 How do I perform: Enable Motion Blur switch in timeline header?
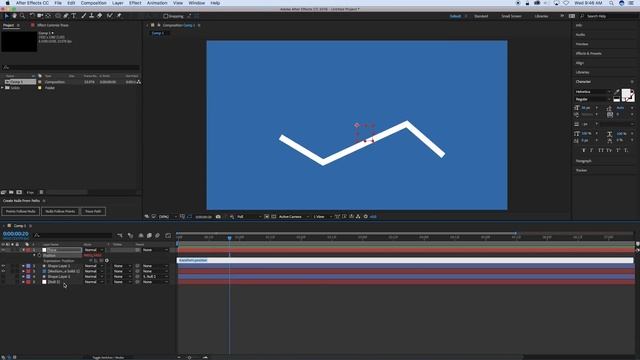tap(158, 236)
